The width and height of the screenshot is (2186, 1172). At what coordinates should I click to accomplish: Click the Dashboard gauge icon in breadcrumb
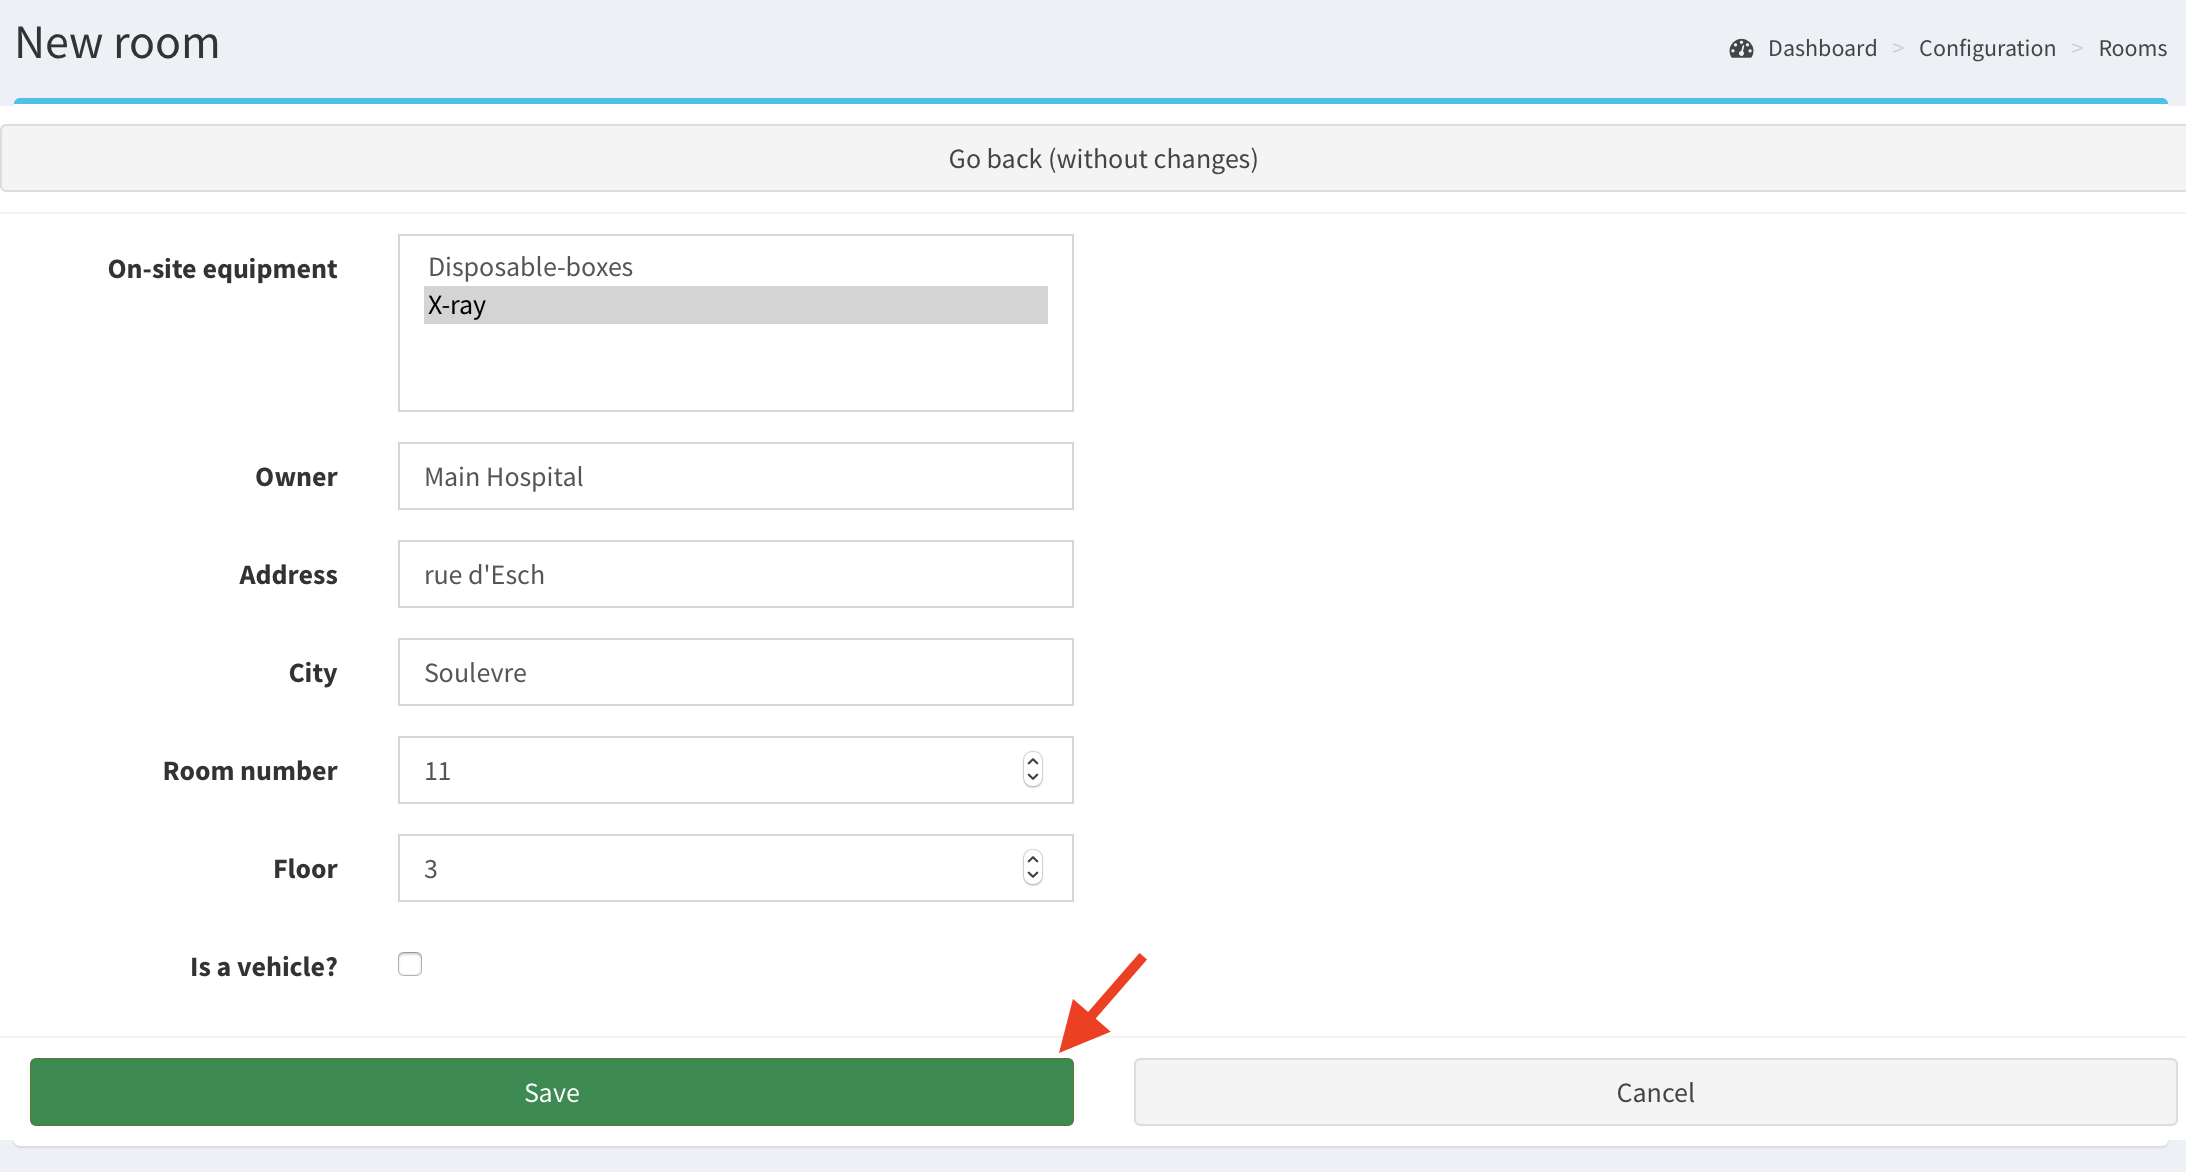(x=1741, y=49)
